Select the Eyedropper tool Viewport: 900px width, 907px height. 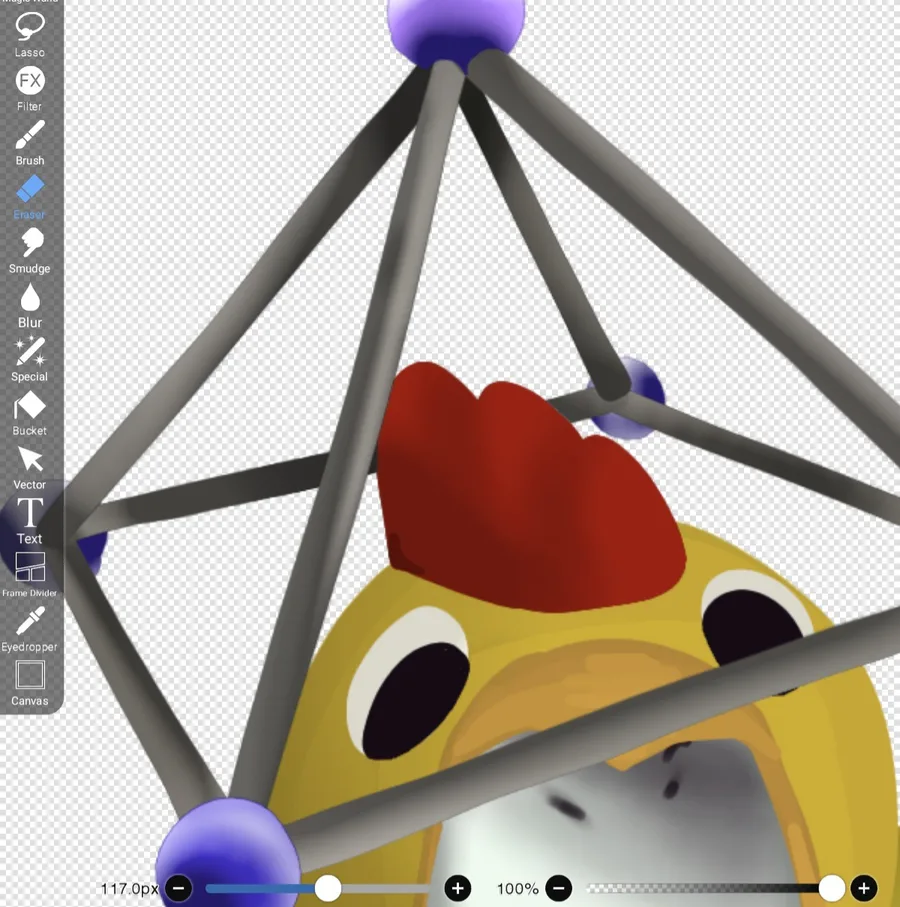pos(29,629)
